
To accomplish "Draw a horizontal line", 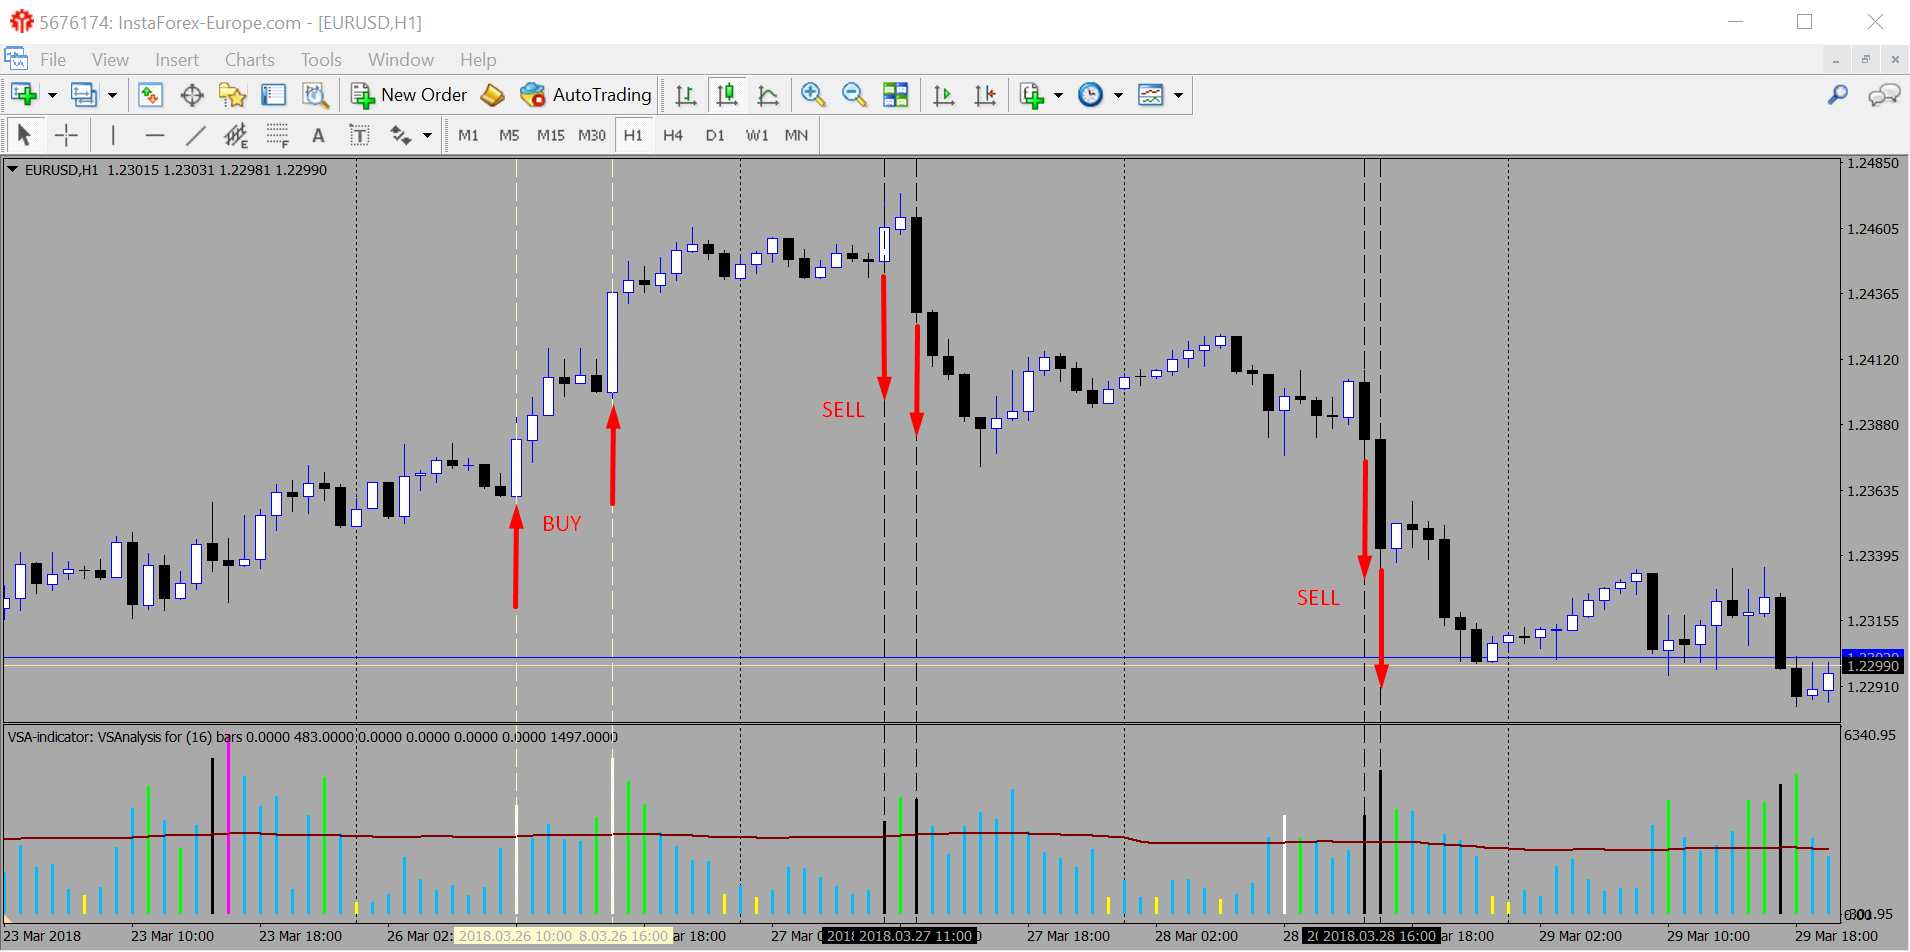I will pos(154,135).
